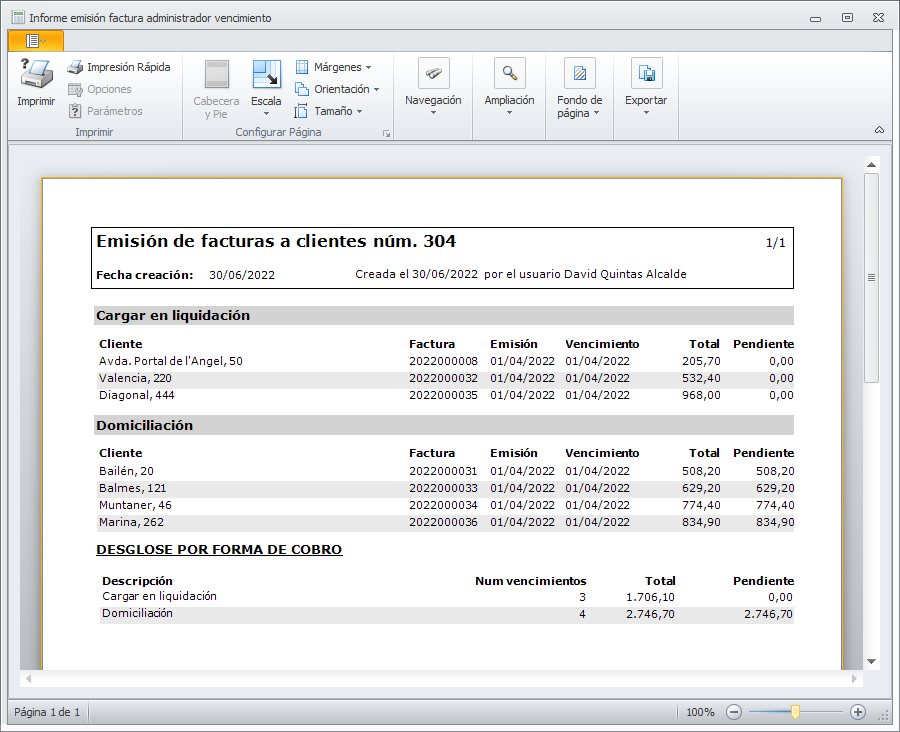Open Configurar Página dialog launcher
The width and height of the screenshot is (900, 732).
click(x=386, y=133)
